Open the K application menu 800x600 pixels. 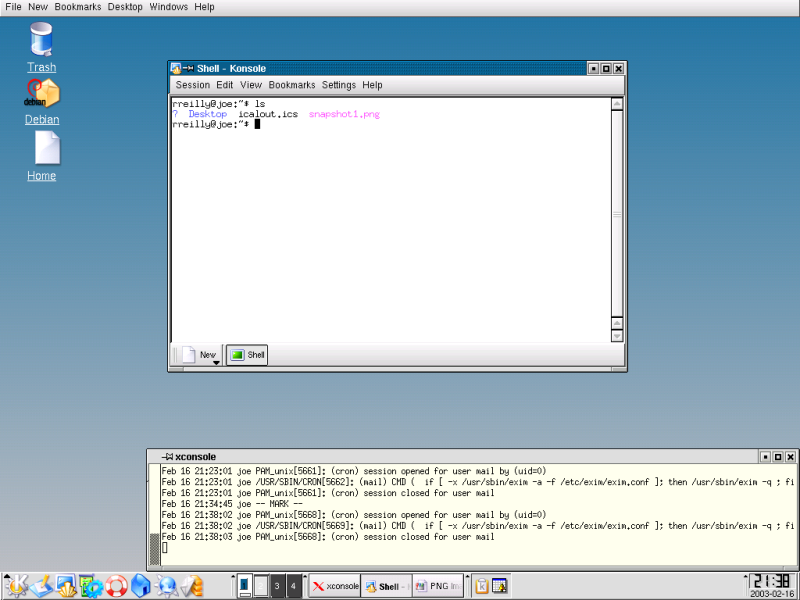pos(16,585)
